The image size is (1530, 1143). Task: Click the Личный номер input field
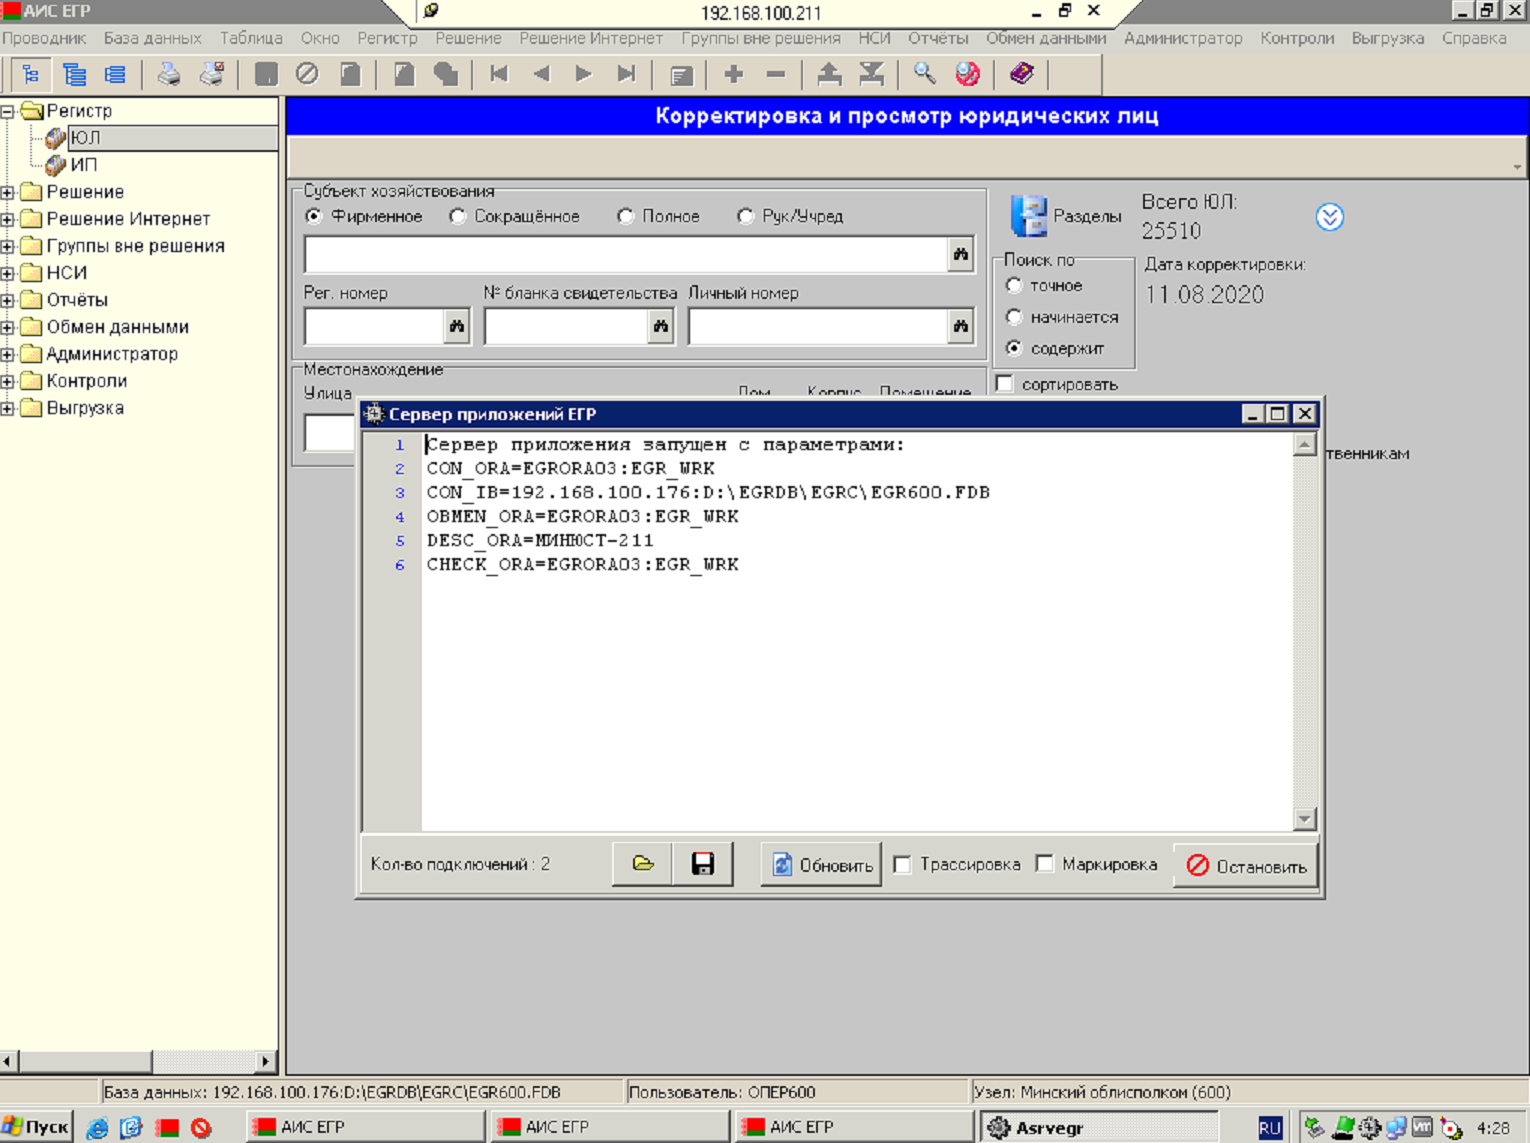coord(818,326)
